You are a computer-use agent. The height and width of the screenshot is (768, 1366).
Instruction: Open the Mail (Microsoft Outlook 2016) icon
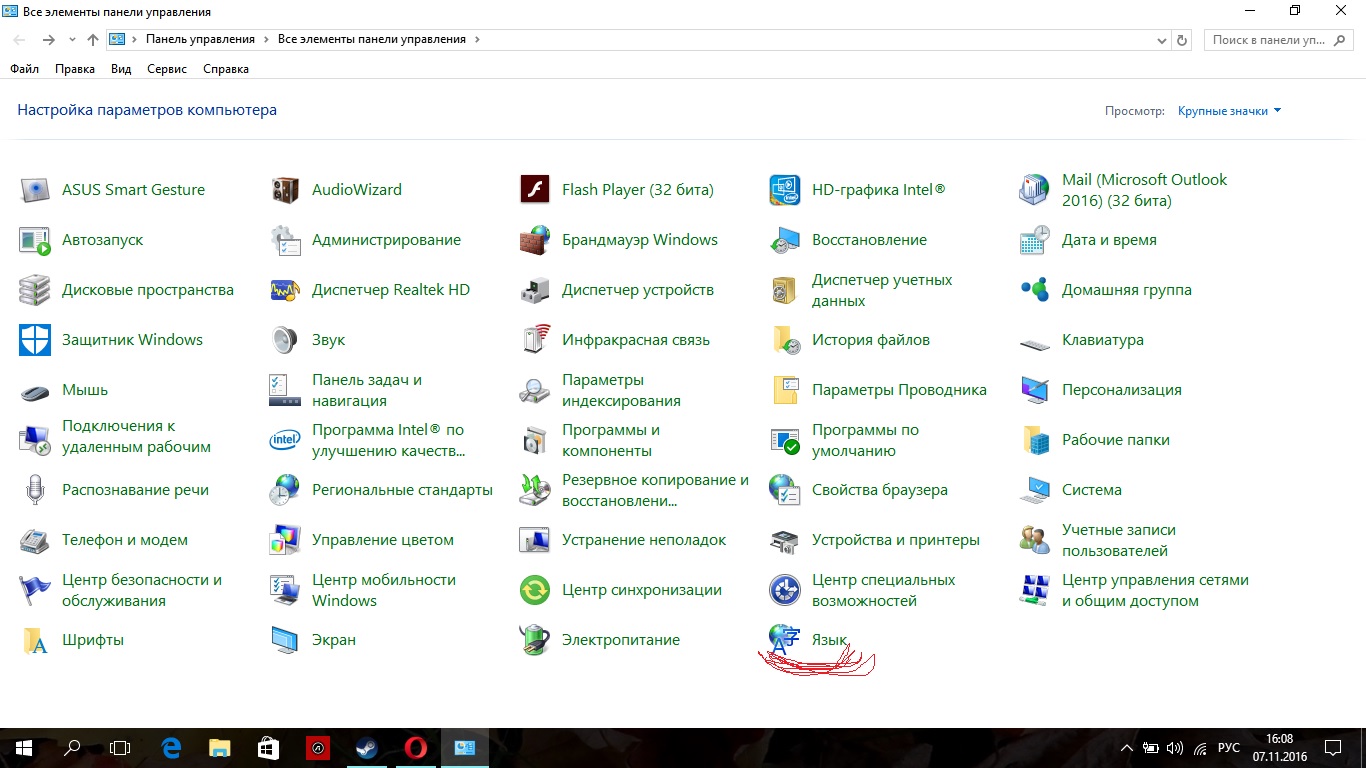(x=1035, y=190)
